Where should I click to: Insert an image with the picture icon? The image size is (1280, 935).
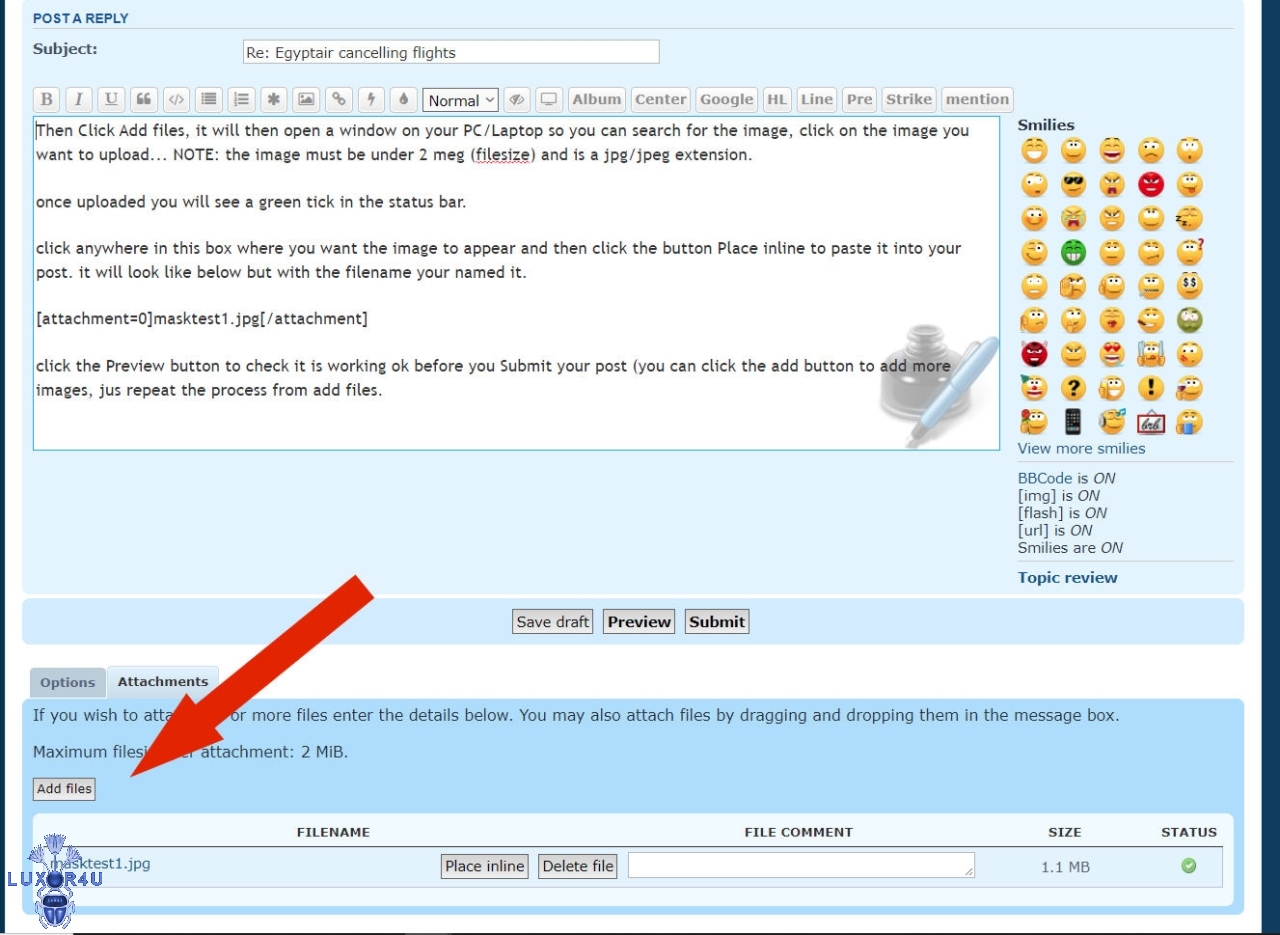click(x=306, y=99)
